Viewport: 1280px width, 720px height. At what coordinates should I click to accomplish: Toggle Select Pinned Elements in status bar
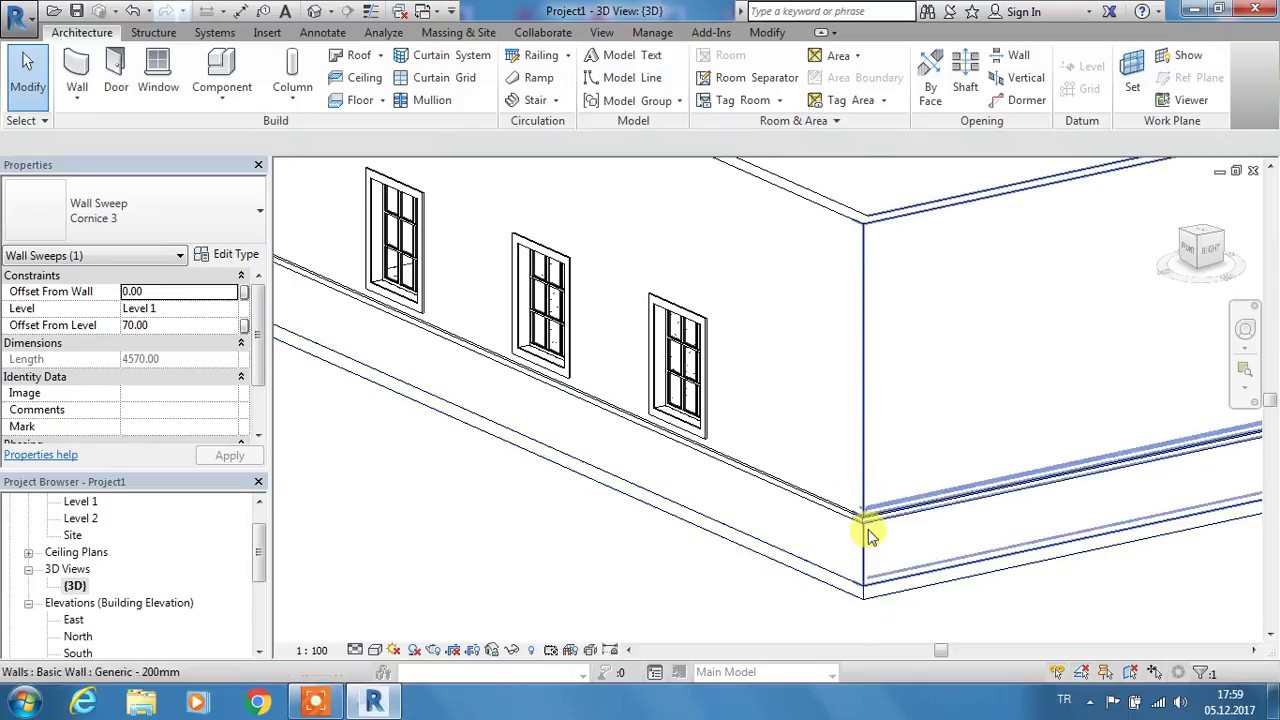(1105, 672)
